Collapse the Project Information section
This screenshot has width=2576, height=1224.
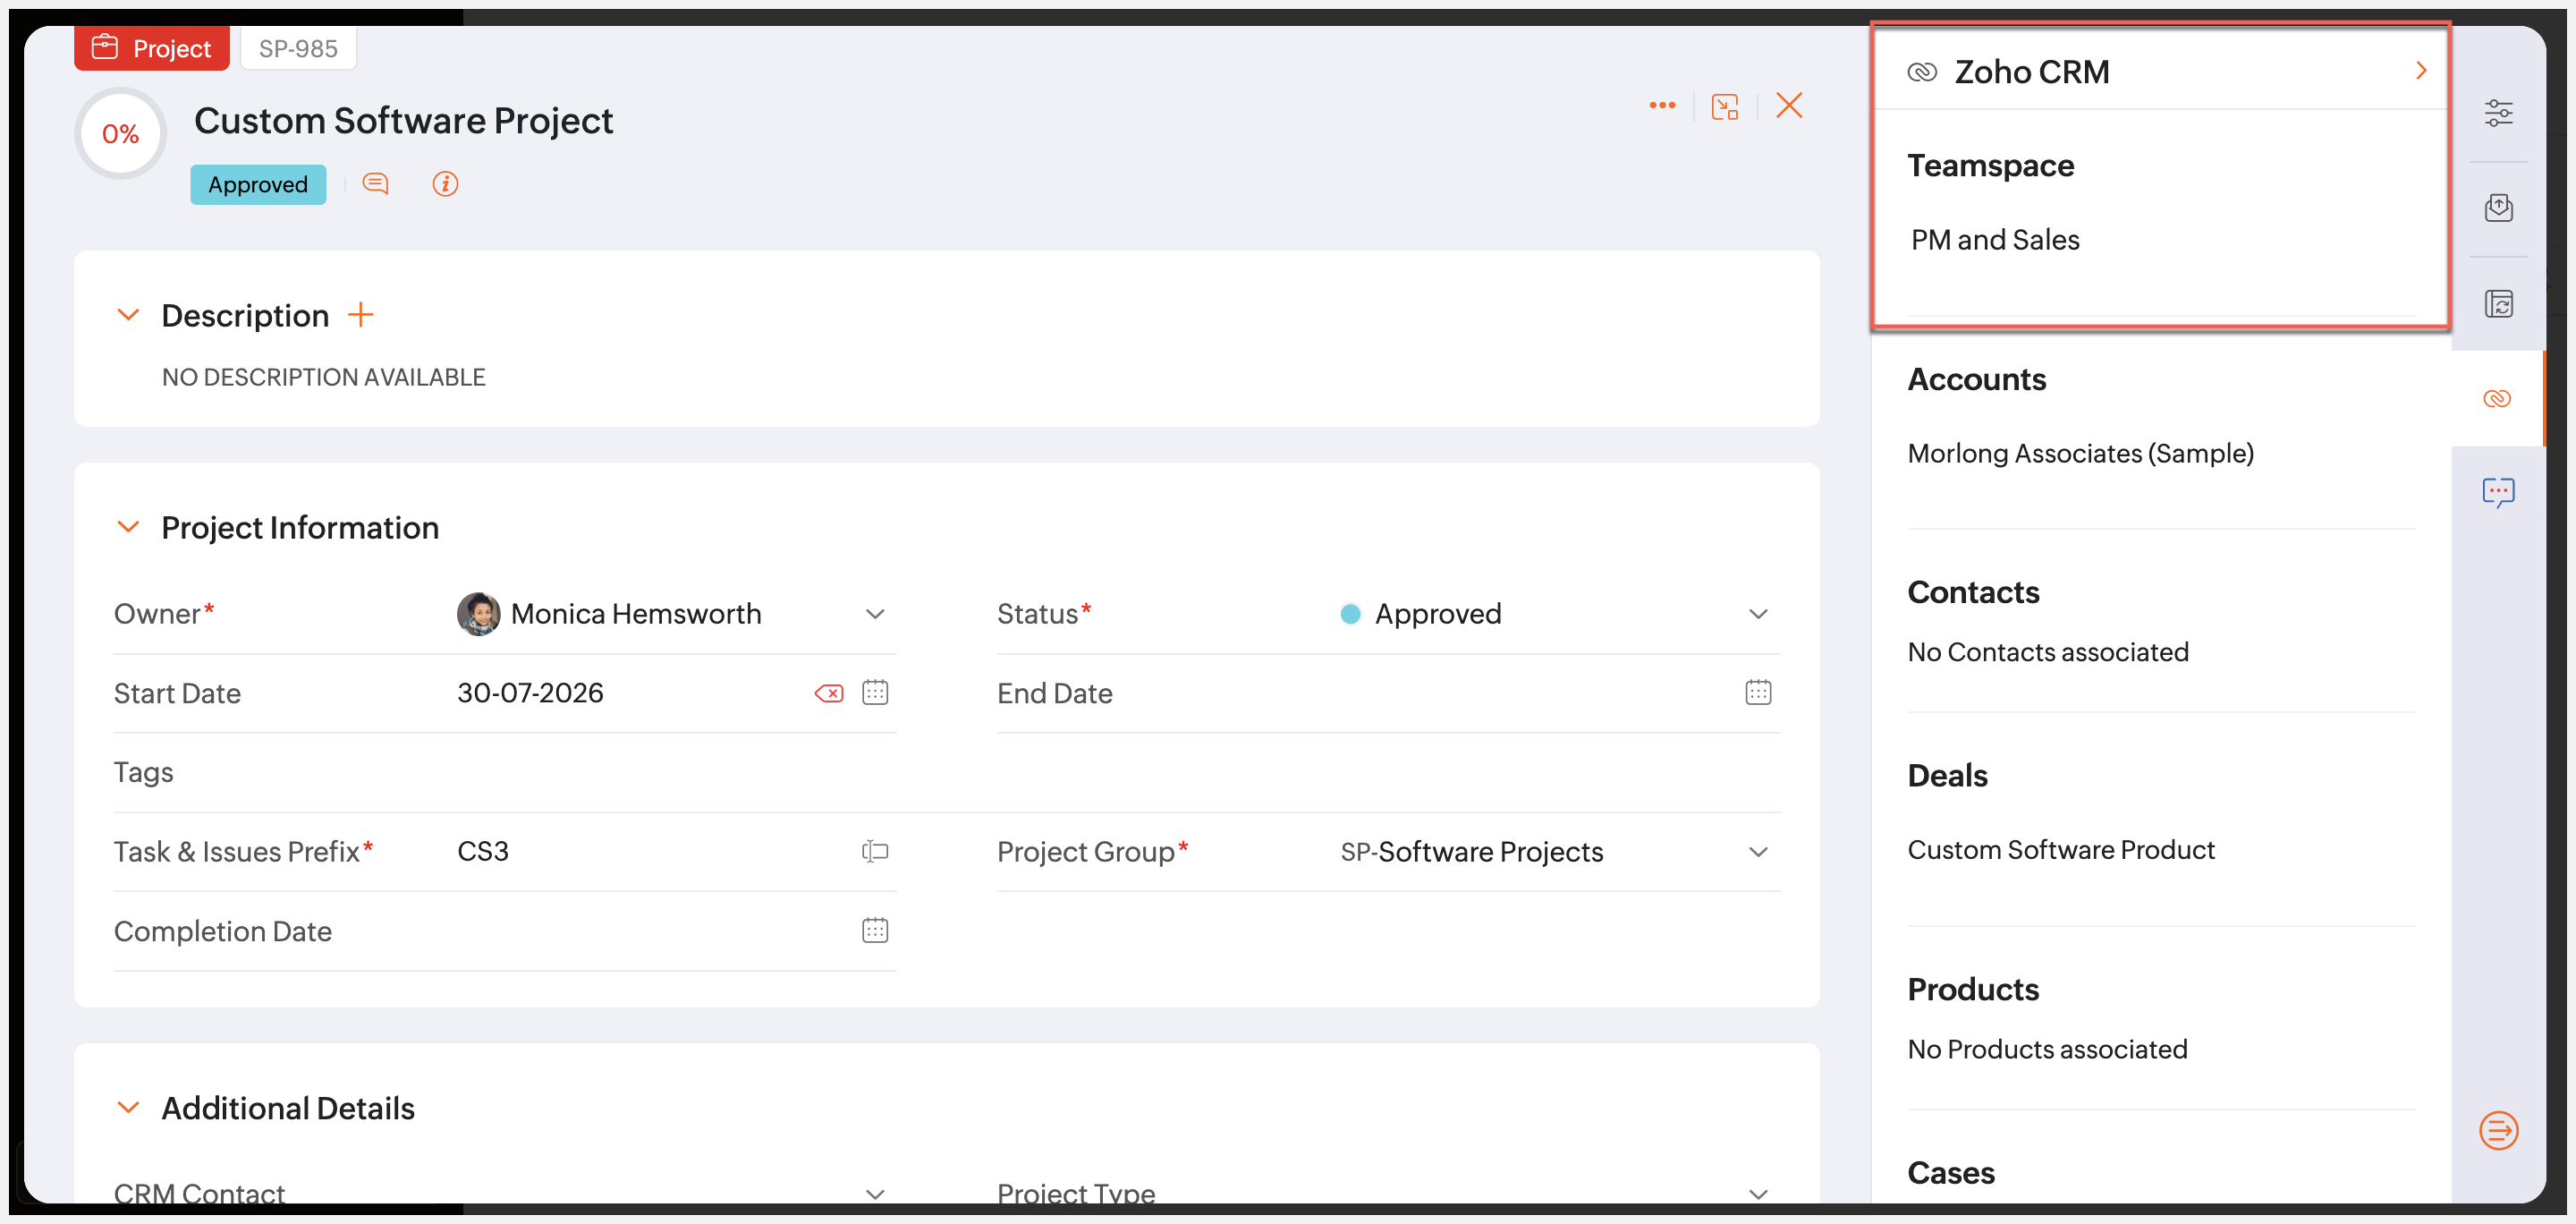(x=128, y=527)
